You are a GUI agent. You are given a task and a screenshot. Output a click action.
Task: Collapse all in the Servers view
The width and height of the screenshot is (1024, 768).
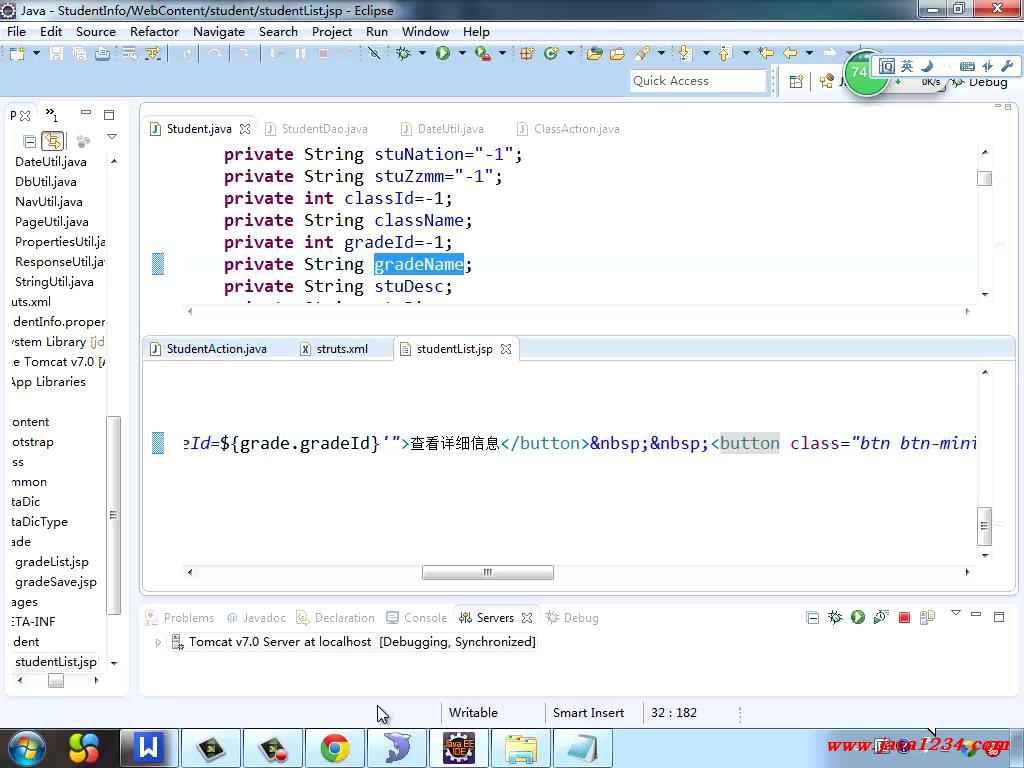click(812, 617)
